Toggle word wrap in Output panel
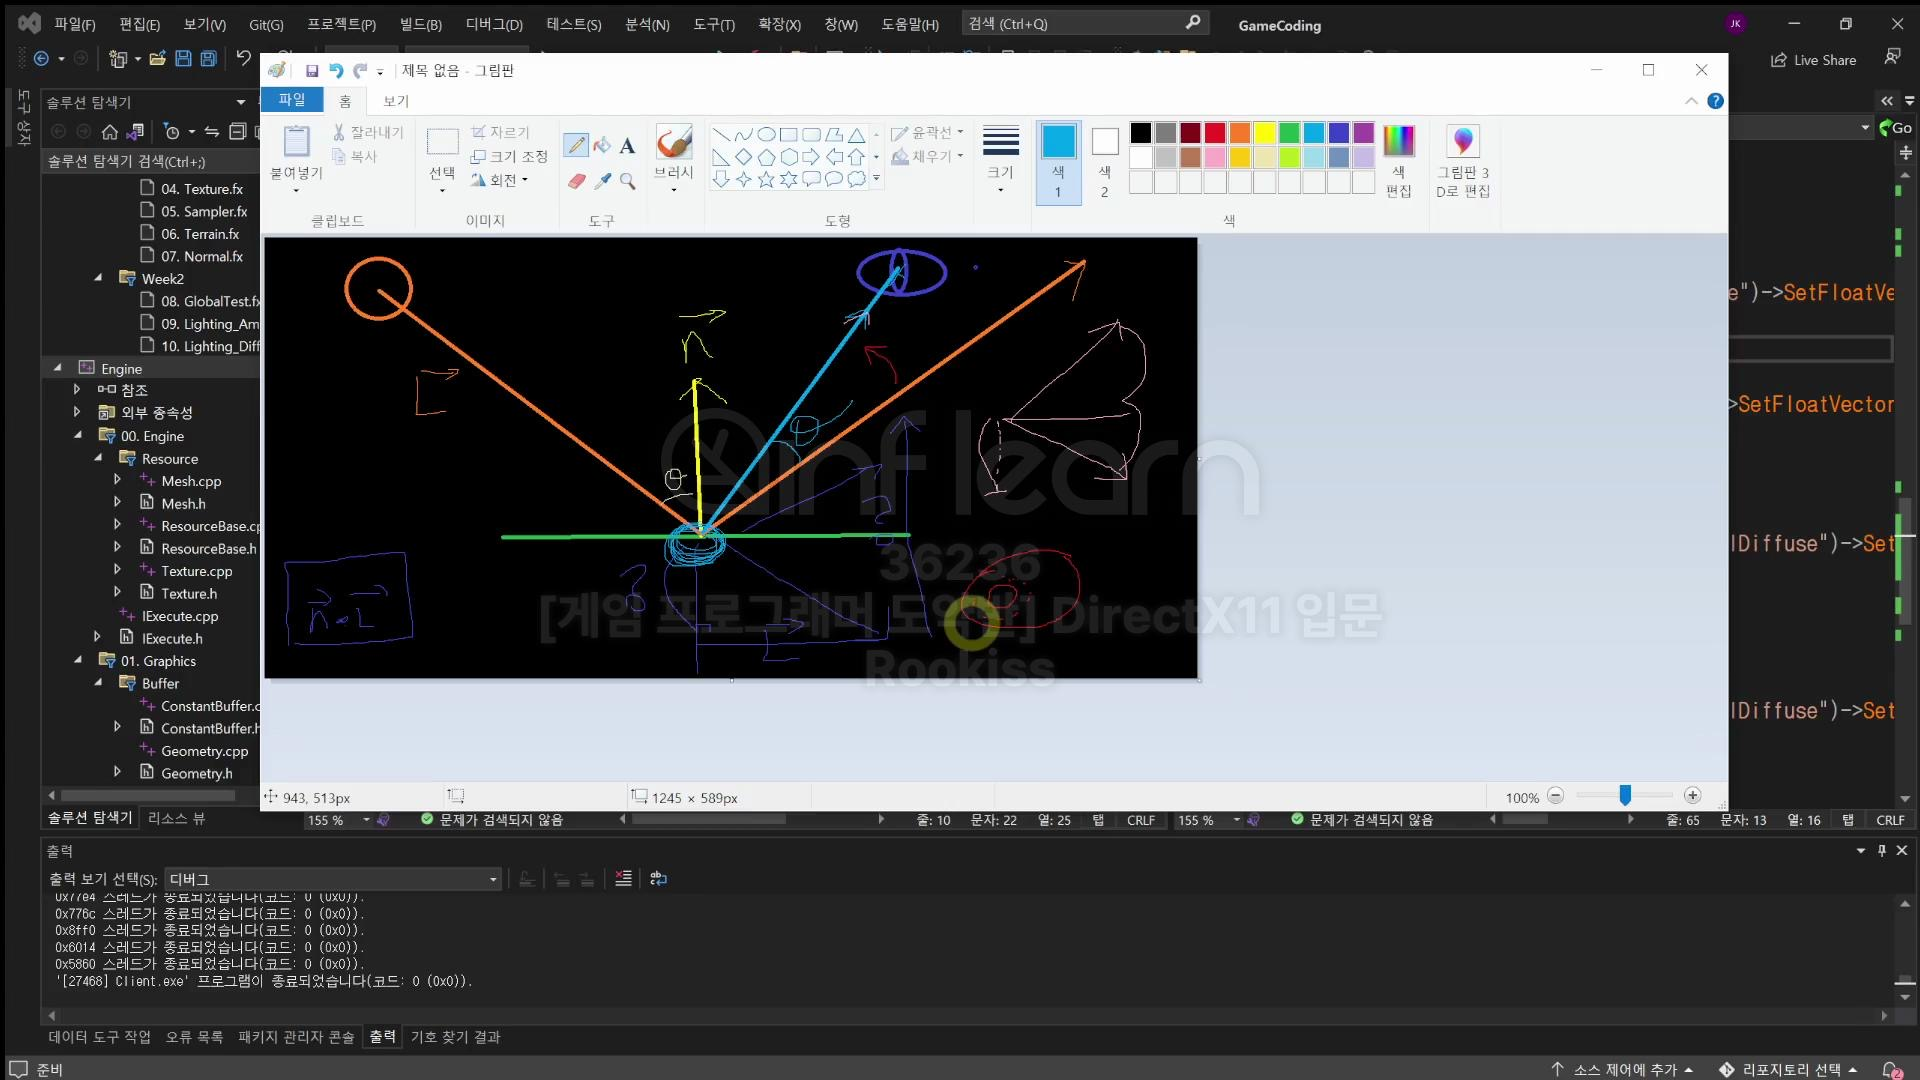The height and width of the screenshot is (1080, 1920). [658, 878]
